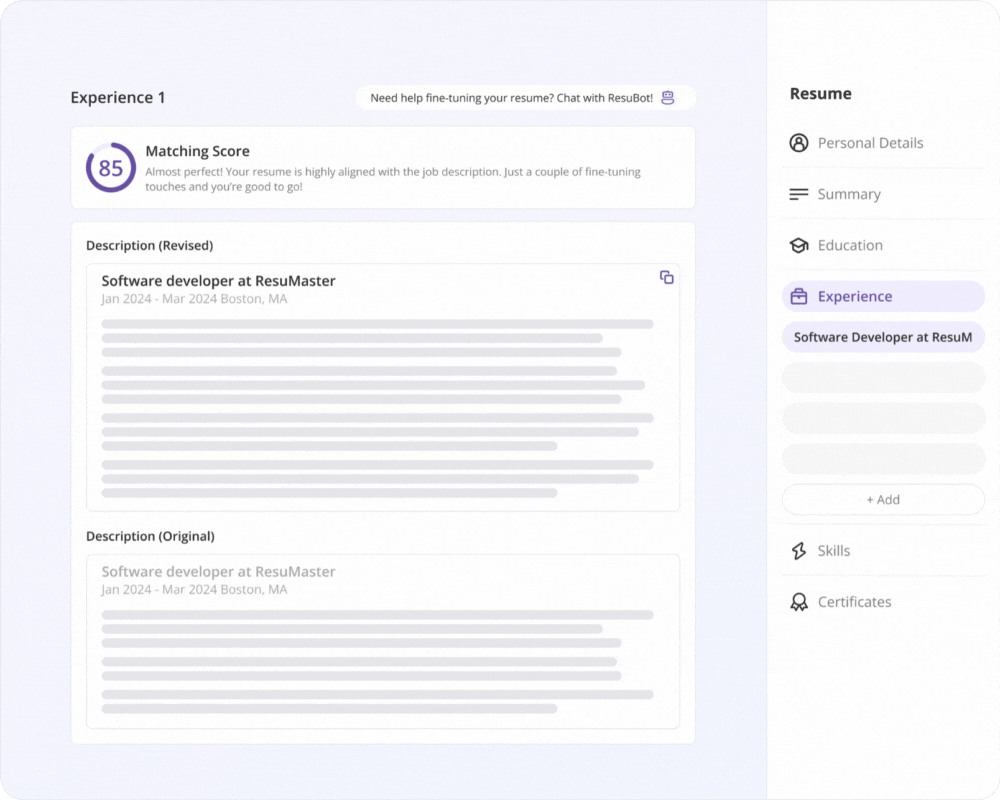1000x800 pixels.
Task: Select Software Developer at ResuM entry
Action: tap(883, 338)
